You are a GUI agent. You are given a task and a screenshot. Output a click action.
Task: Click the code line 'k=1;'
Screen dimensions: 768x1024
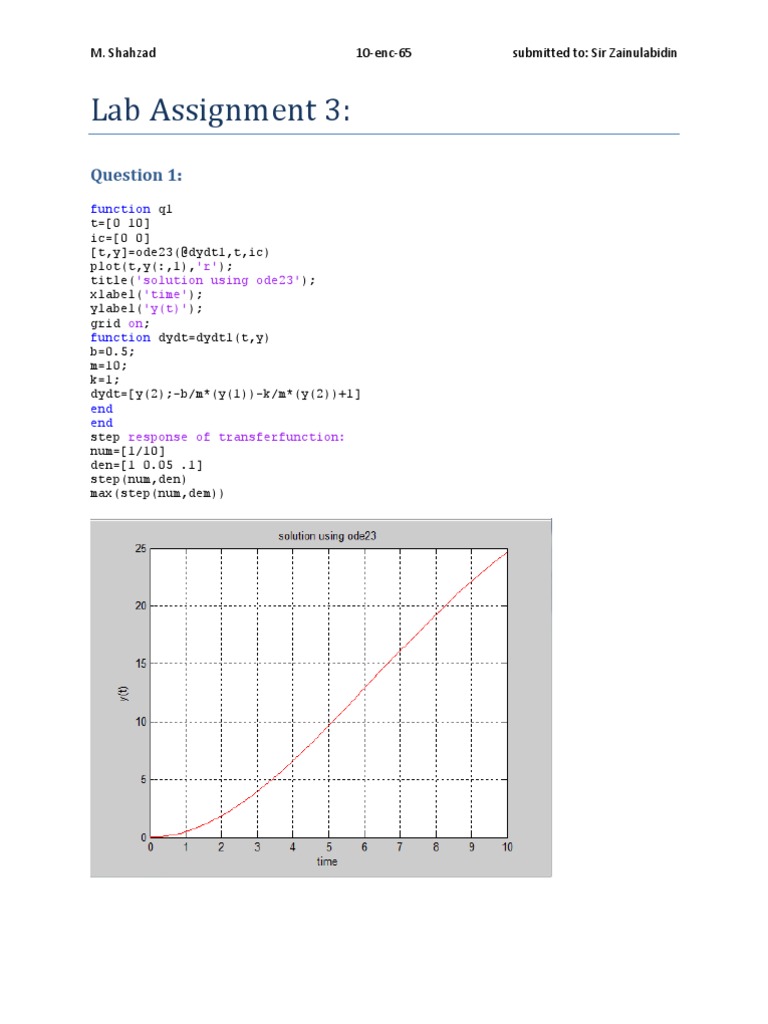104,379
